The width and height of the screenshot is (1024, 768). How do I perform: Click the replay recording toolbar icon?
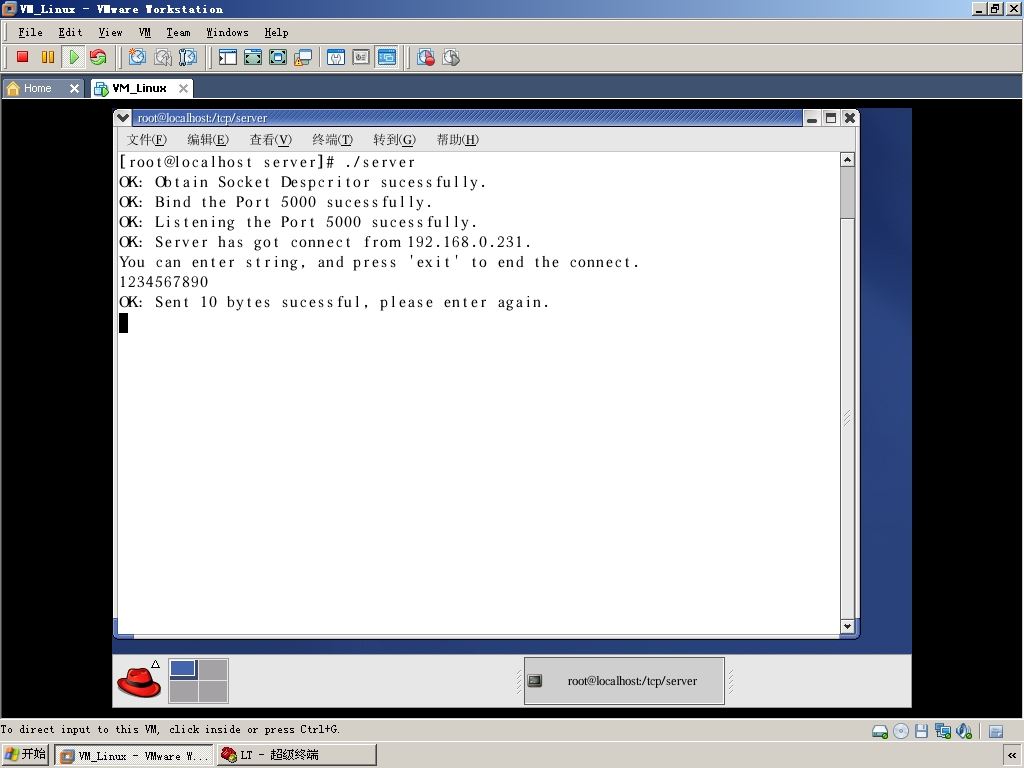(x=451, y=57)
